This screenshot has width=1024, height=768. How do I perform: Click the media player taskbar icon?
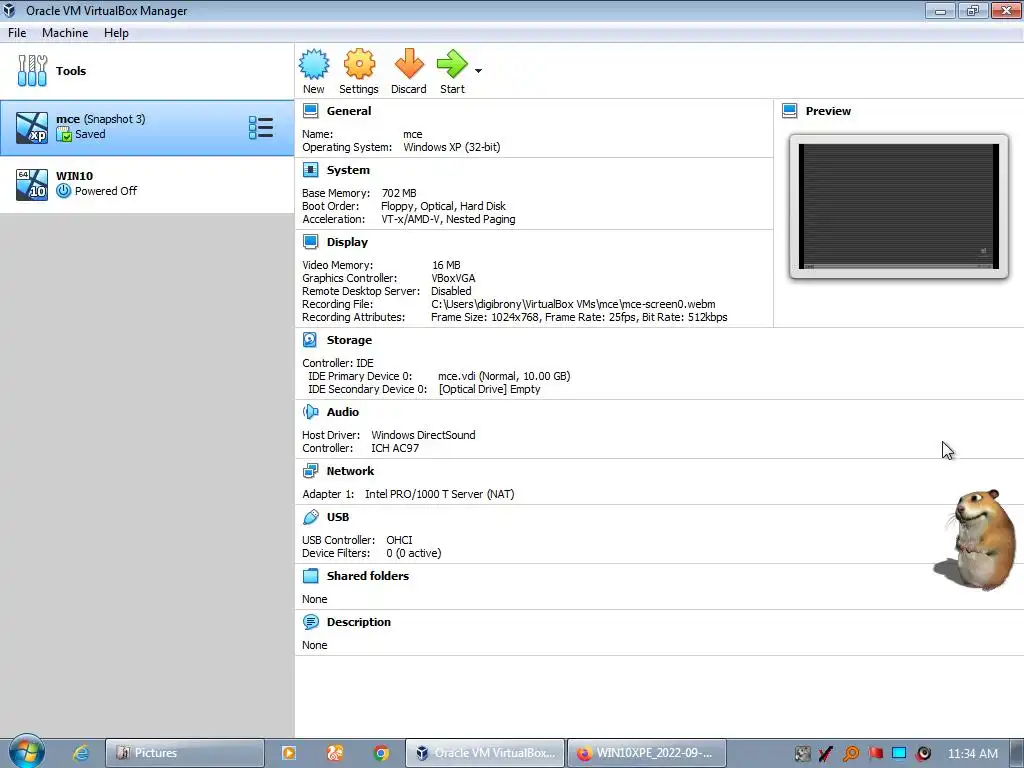289,753
